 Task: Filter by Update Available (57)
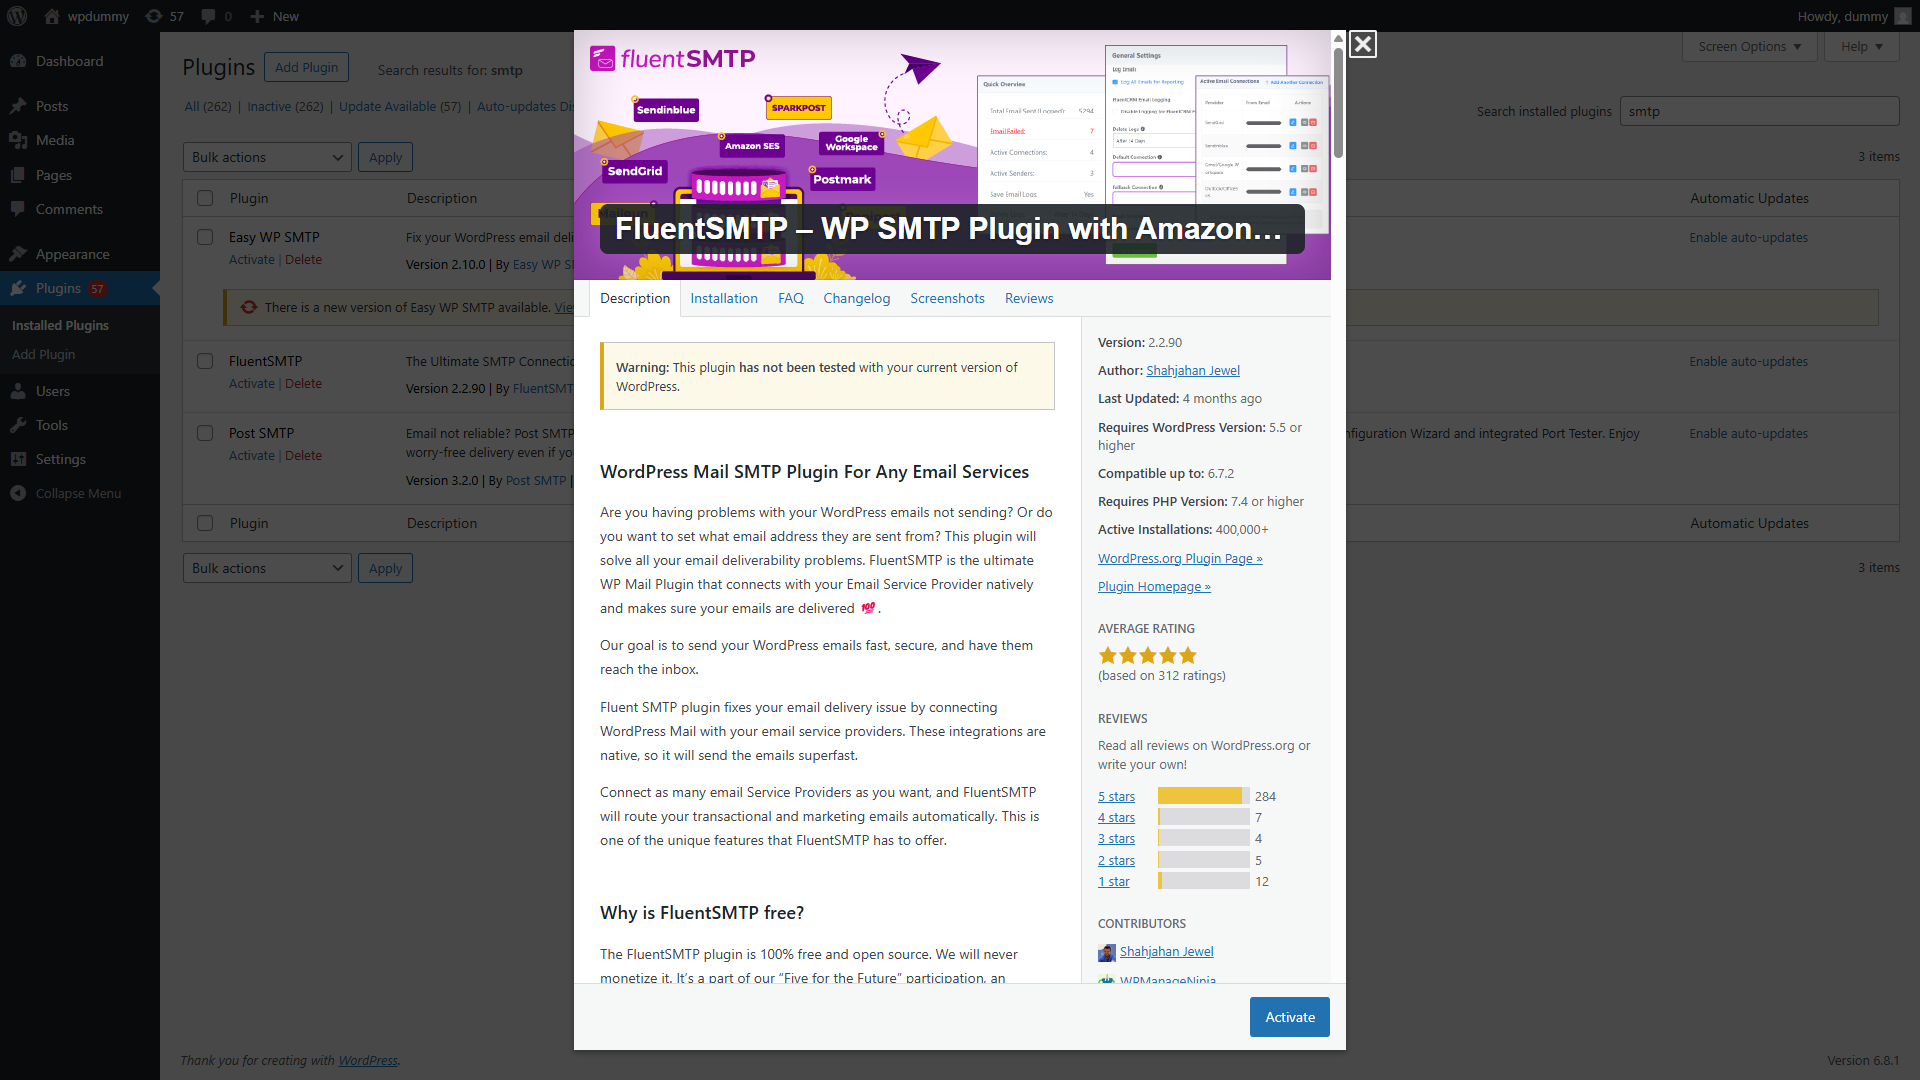(400, 106)
